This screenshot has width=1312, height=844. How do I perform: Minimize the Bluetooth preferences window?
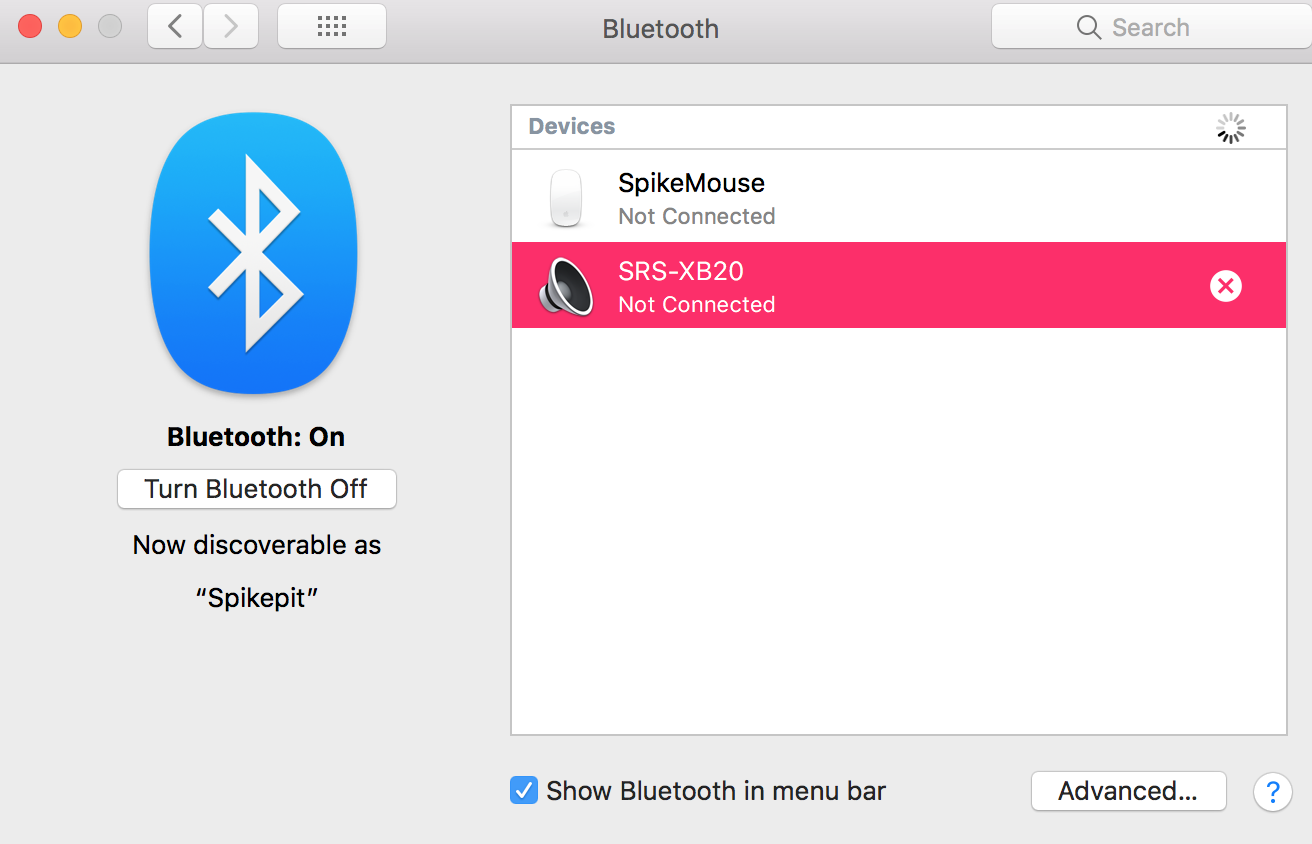pyautogui.click(x=70, y=27)
